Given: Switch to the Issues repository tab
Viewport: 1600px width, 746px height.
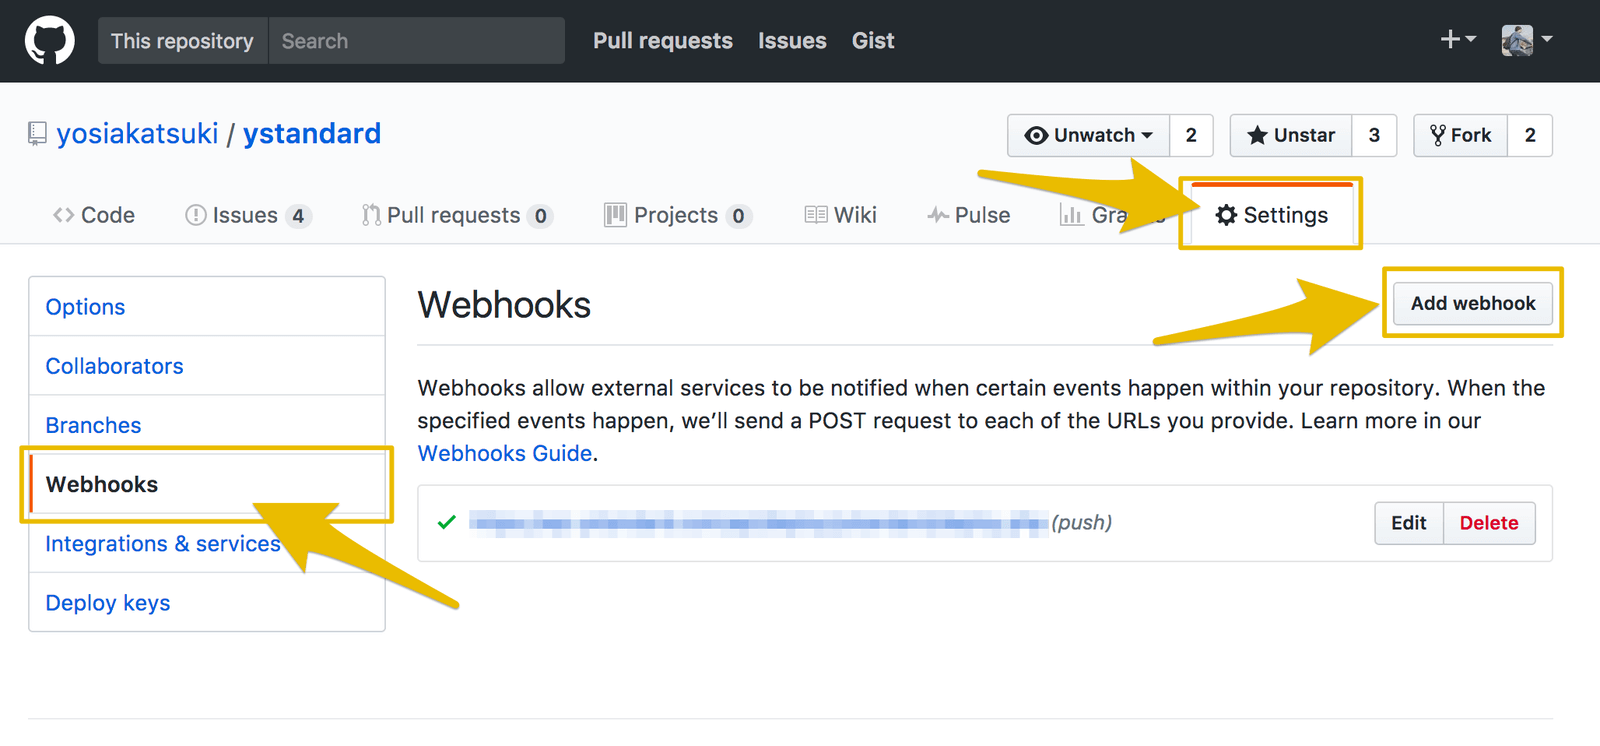Looking at the screenshot, I should (248, 215).
